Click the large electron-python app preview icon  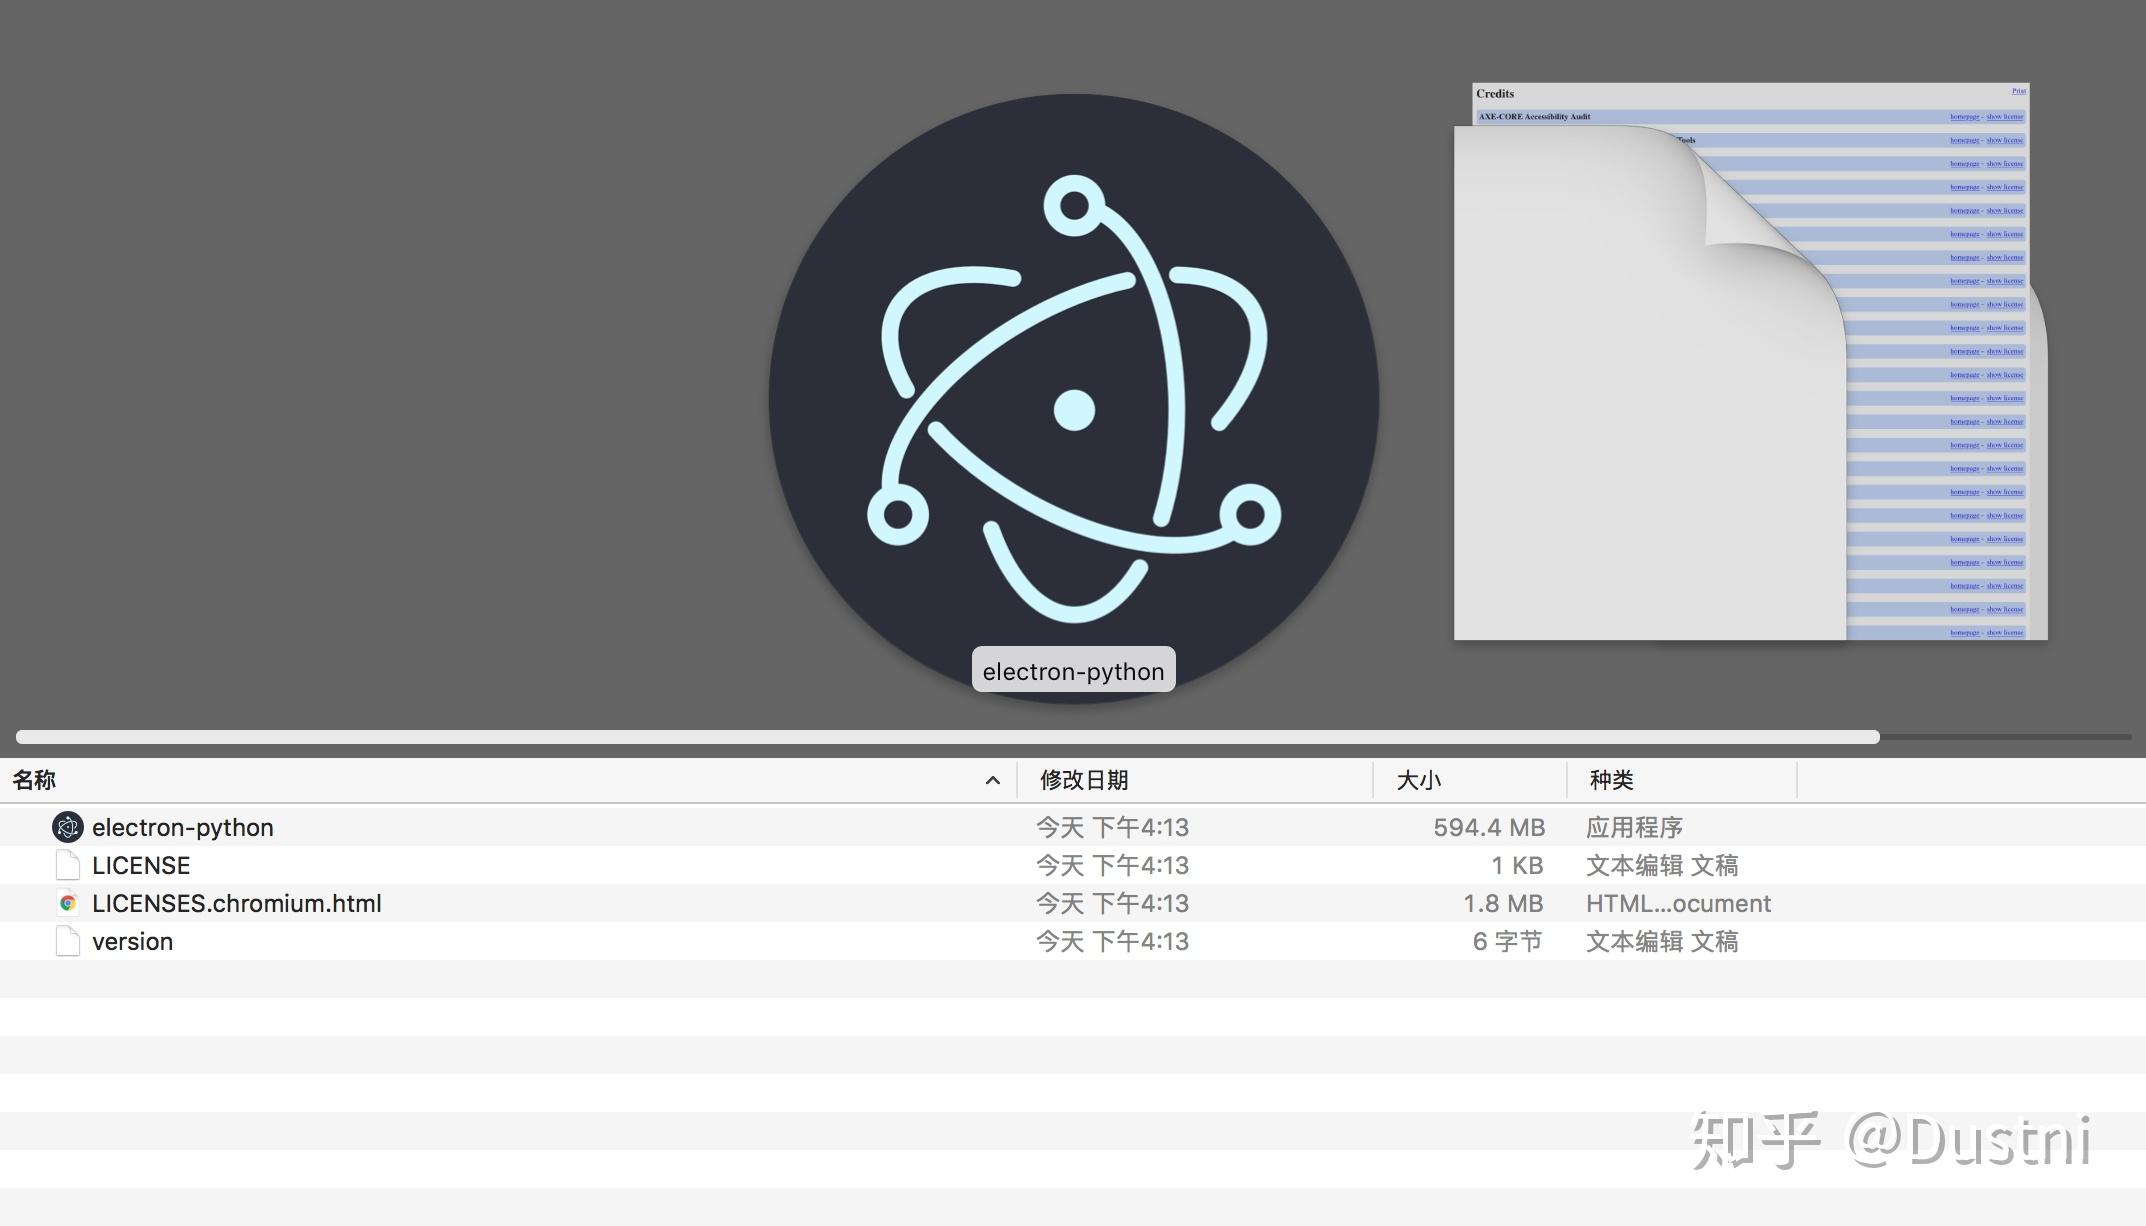point(1073,400)
